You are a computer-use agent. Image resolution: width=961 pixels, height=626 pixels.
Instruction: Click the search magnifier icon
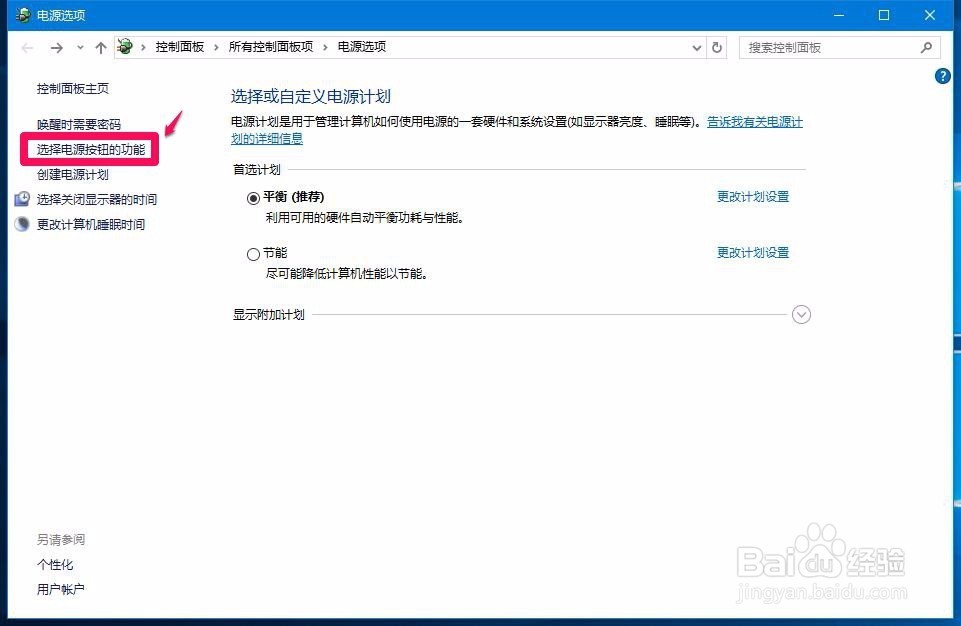click(x=926, y=47)
